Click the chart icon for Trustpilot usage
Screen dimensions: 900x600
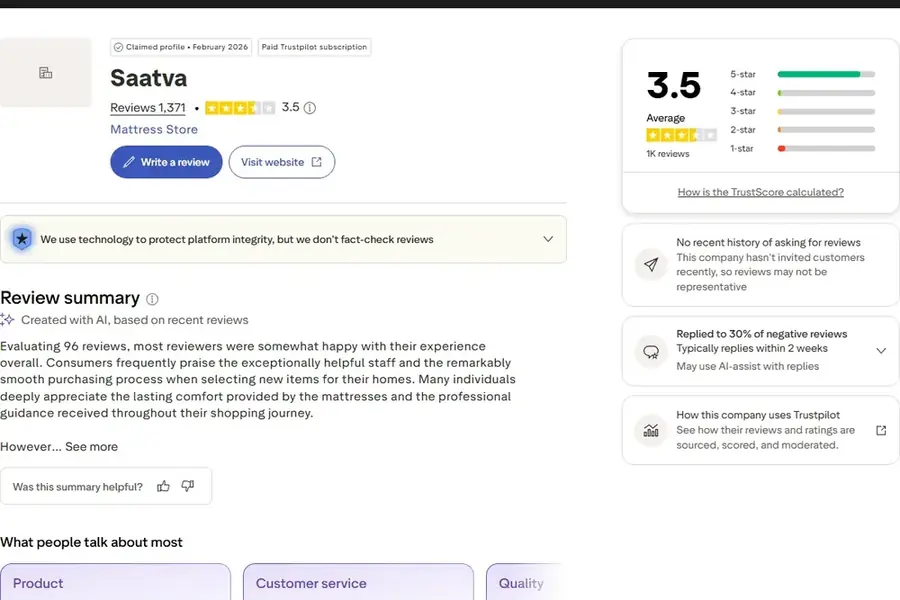(x=651, y=430)
